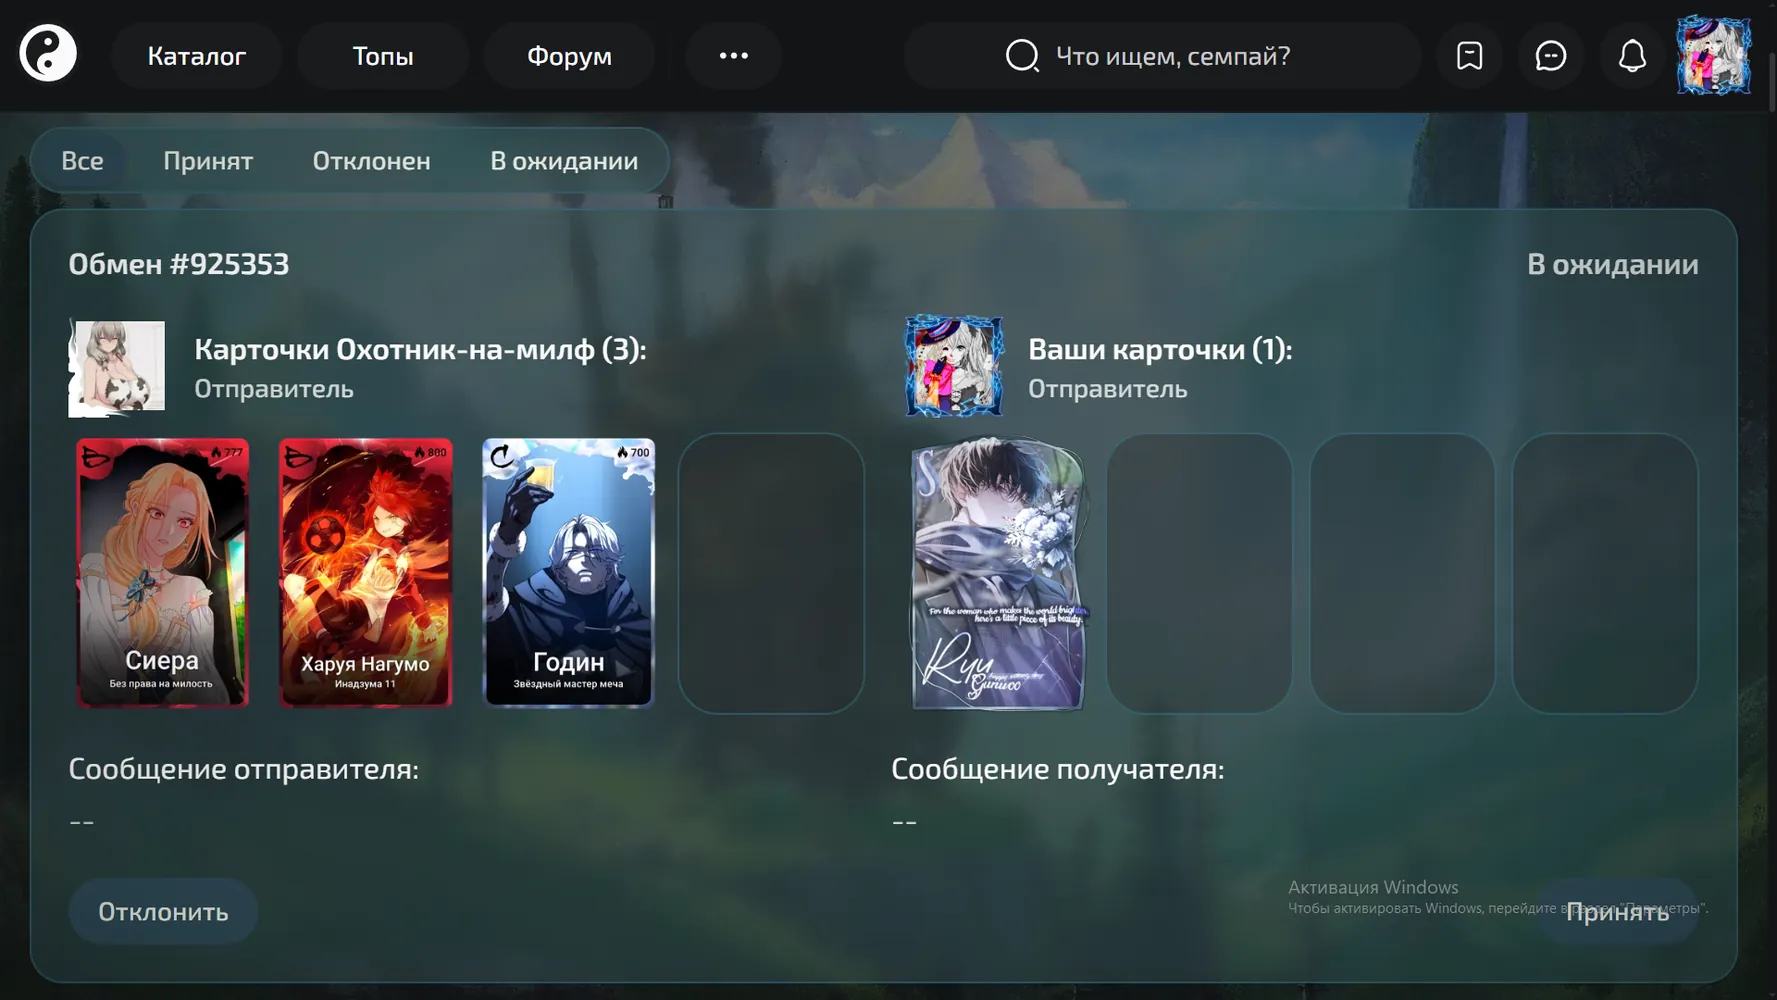Open the yin-yang site logo home

point(48,54)
